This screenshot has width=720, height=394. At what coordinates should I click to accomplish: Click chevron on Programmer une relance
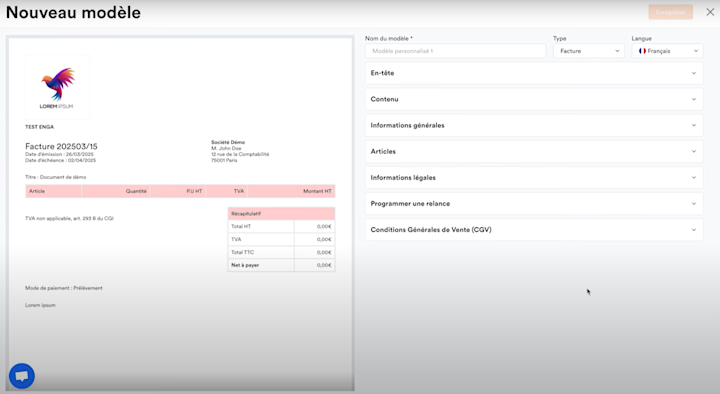click(x=694, y=204)
